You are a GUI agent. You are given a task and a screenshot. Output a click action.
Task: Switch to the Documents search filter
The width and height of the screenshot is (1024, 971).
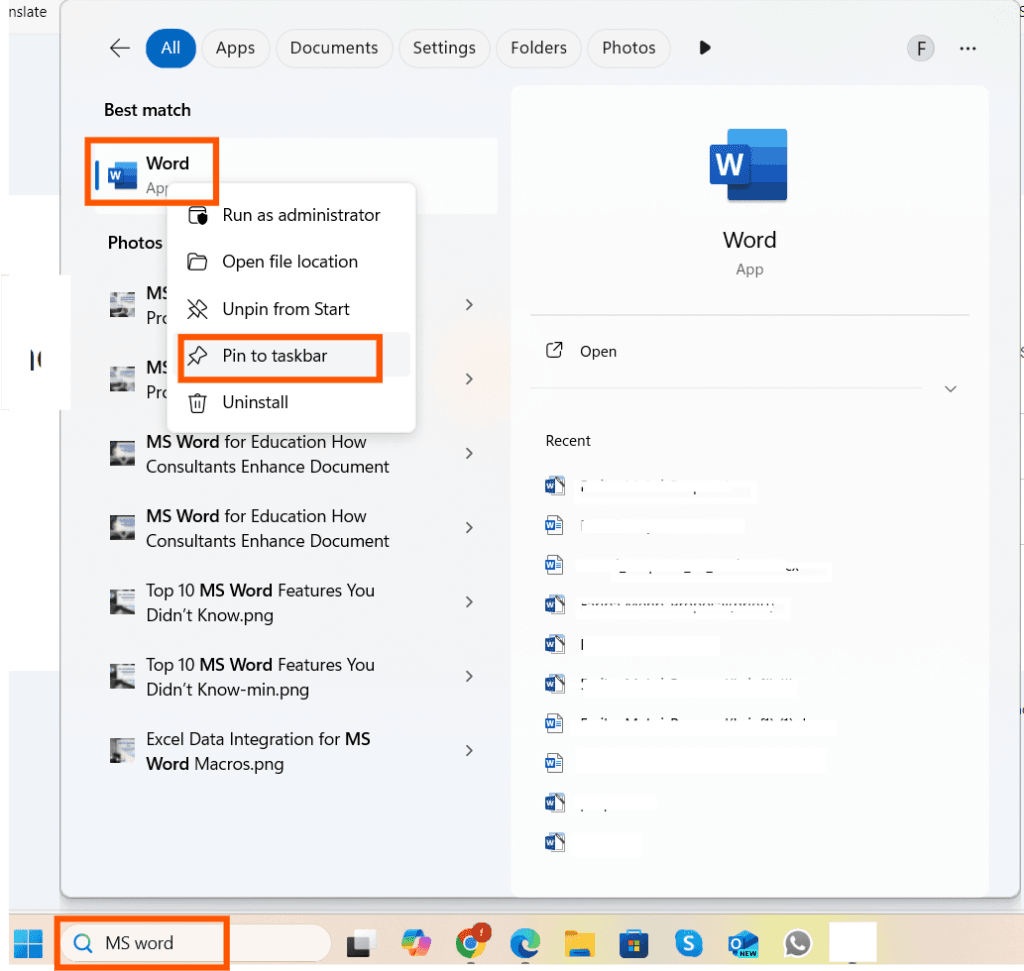click(333, 47)
